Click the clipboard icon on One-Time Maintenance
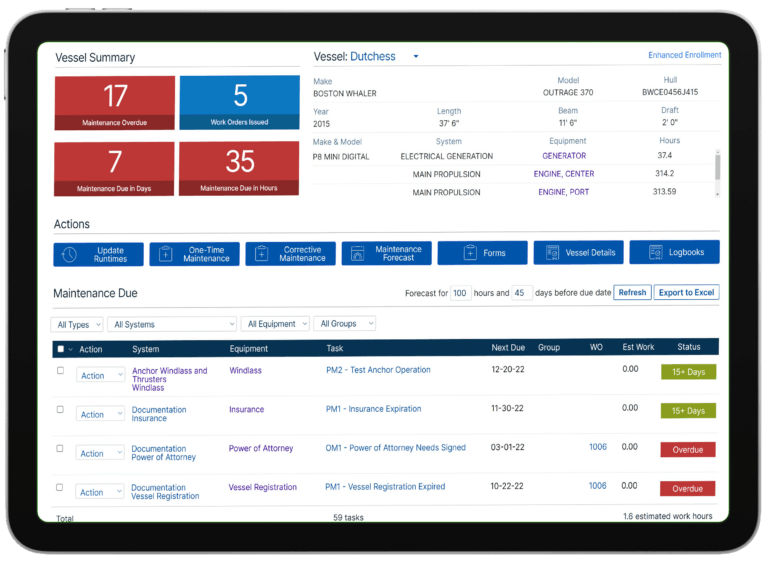Viewport: 768px width, 561px height. coord(166,254)
